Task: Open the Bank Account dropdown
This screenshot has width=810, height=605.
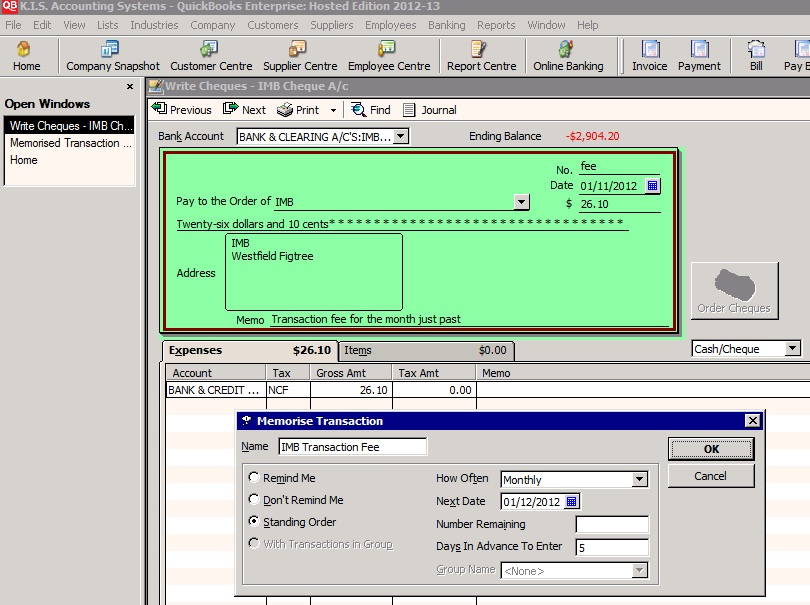Action: click(400, 136)
